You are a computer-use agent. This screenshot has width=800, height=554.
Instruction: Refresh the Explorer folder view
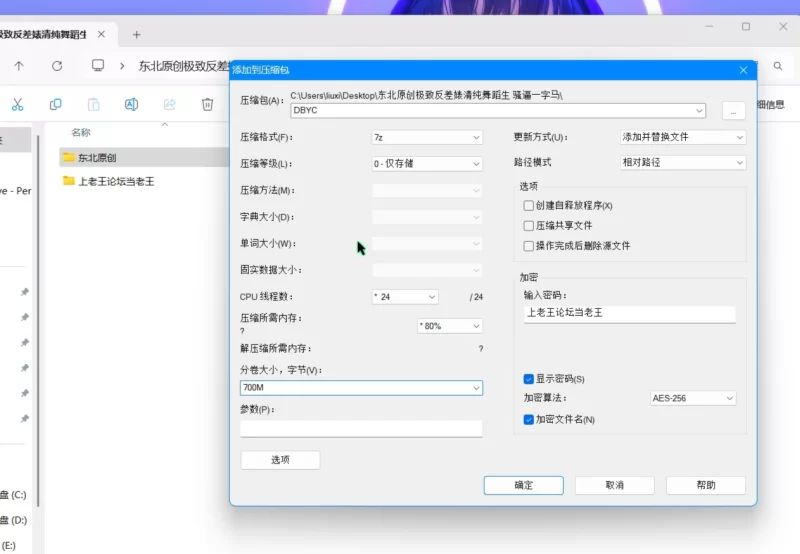pos(57,66)
